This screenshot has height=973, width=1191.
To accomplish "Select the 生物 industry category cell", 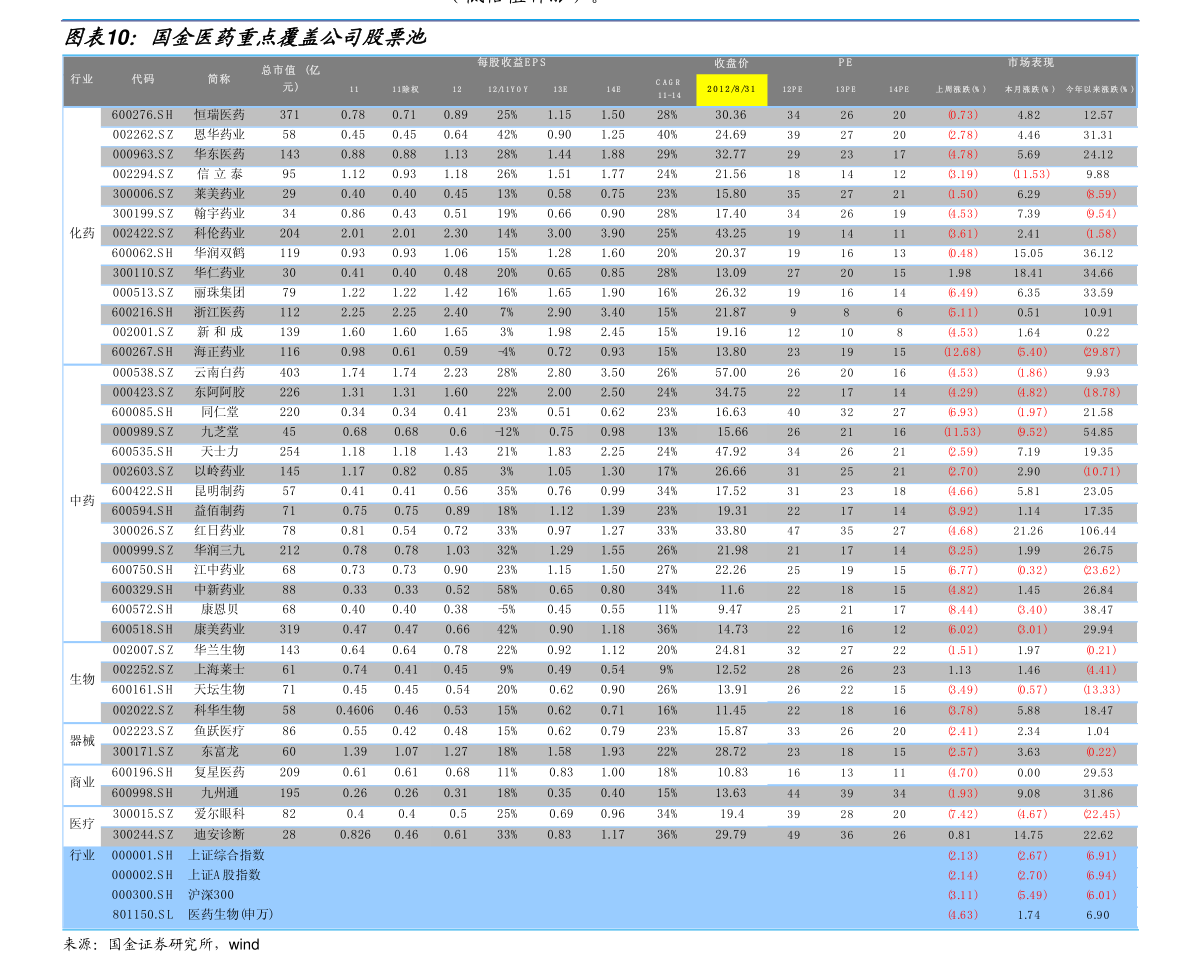I will click(x=82, y=680).
